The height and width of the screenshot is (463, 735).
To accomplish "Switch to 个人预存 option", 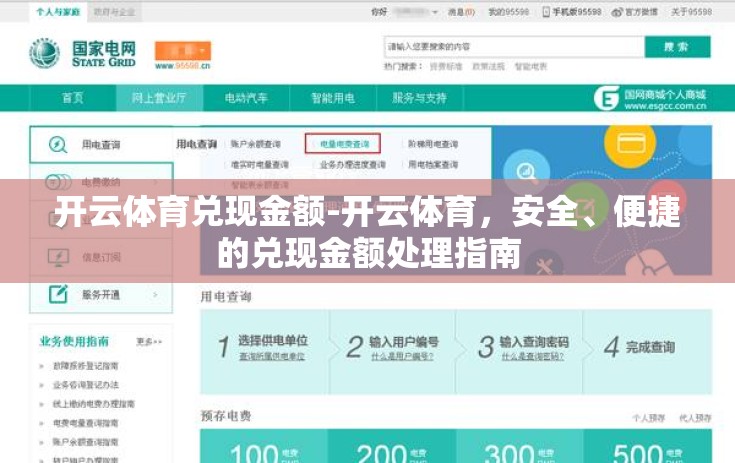I will (648, 418).
